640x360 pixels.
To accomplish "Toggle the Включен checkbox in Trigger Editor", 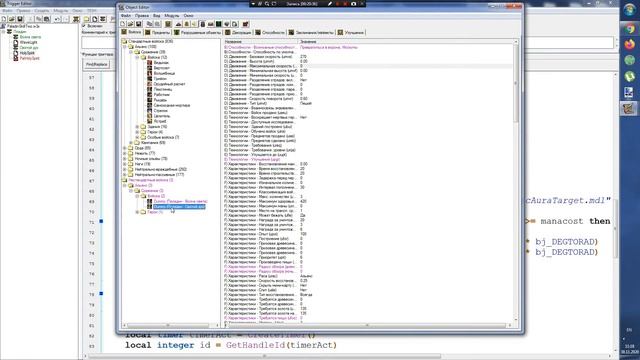I will click(84, 26).
